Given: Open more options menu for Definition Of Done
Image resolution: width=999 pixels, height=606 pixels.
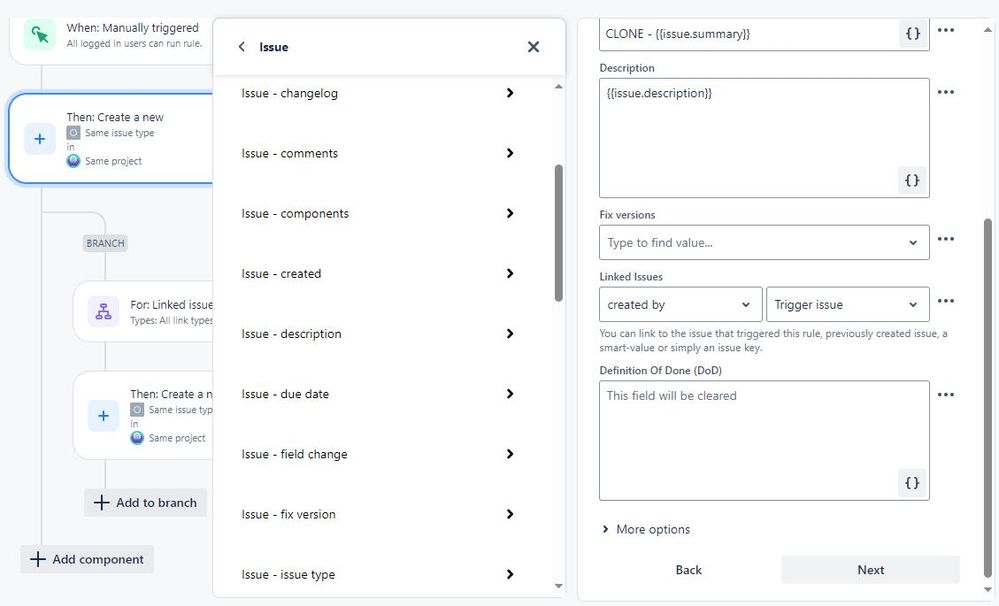Looking at the screenshot, I should coord(946,394).
